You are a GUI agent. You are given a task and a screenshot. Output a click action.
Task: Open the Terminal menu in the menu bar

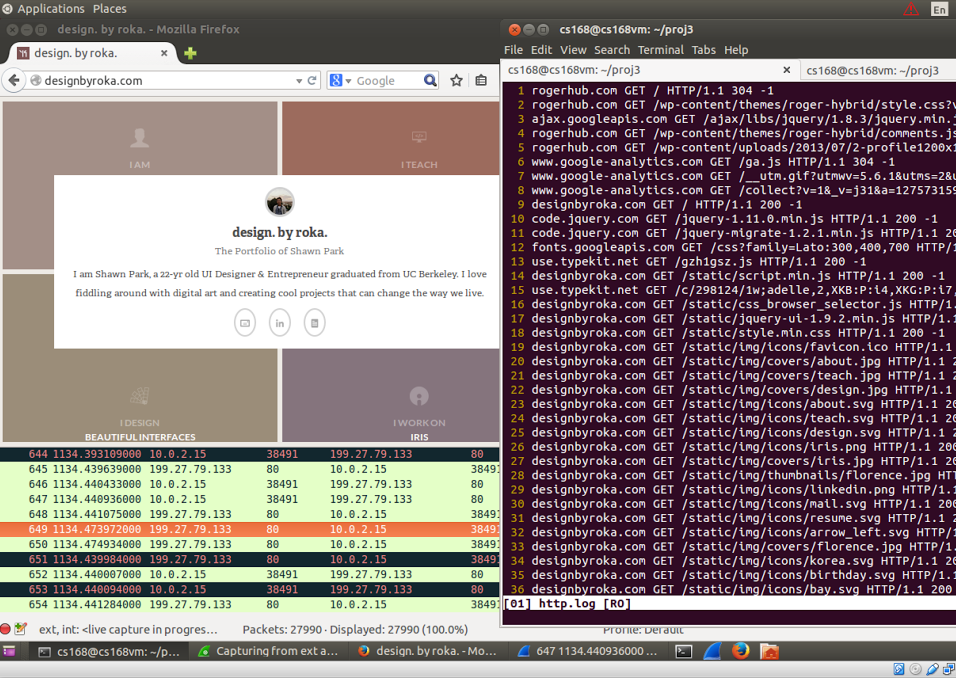click(660, 50)
